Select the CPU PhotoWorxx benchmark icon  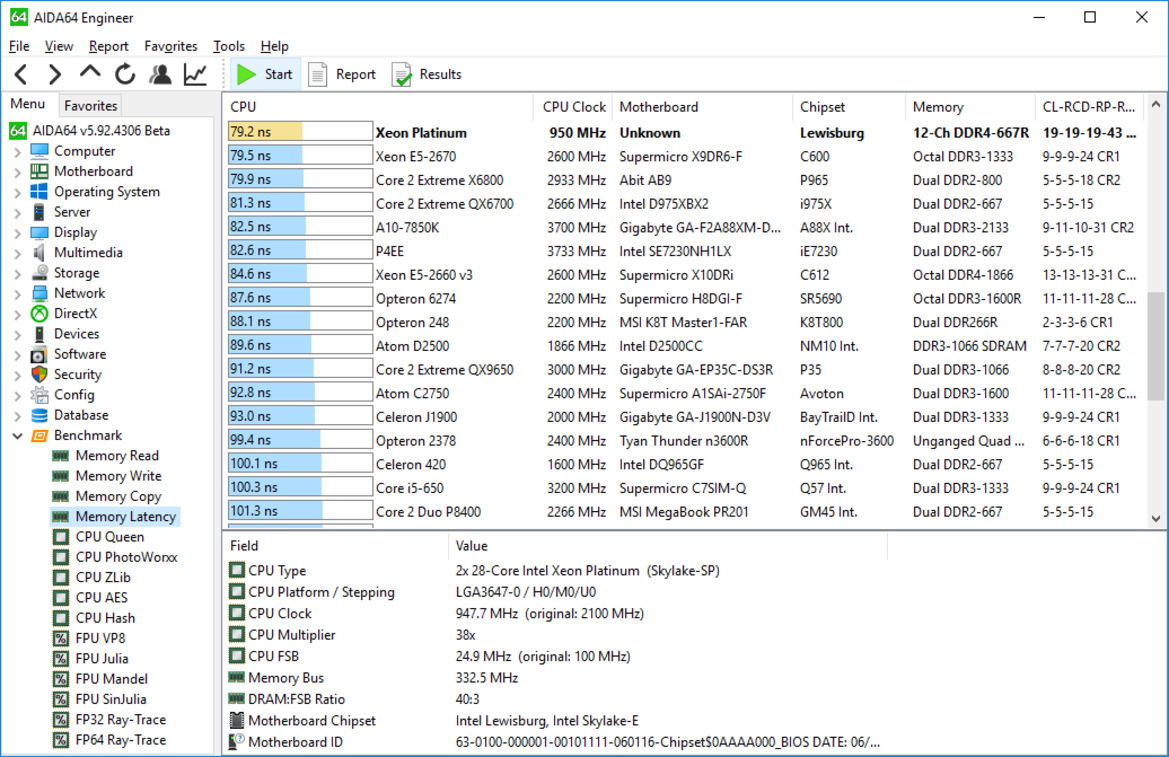61,557
